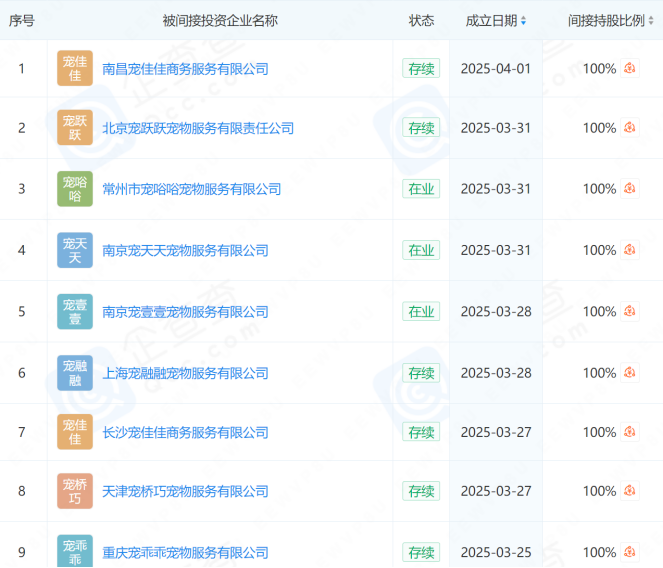663x568 pixels.
Task: Click the 宠乖乖 logo tile
Action: pyautogui.click(x=75, y=551)
